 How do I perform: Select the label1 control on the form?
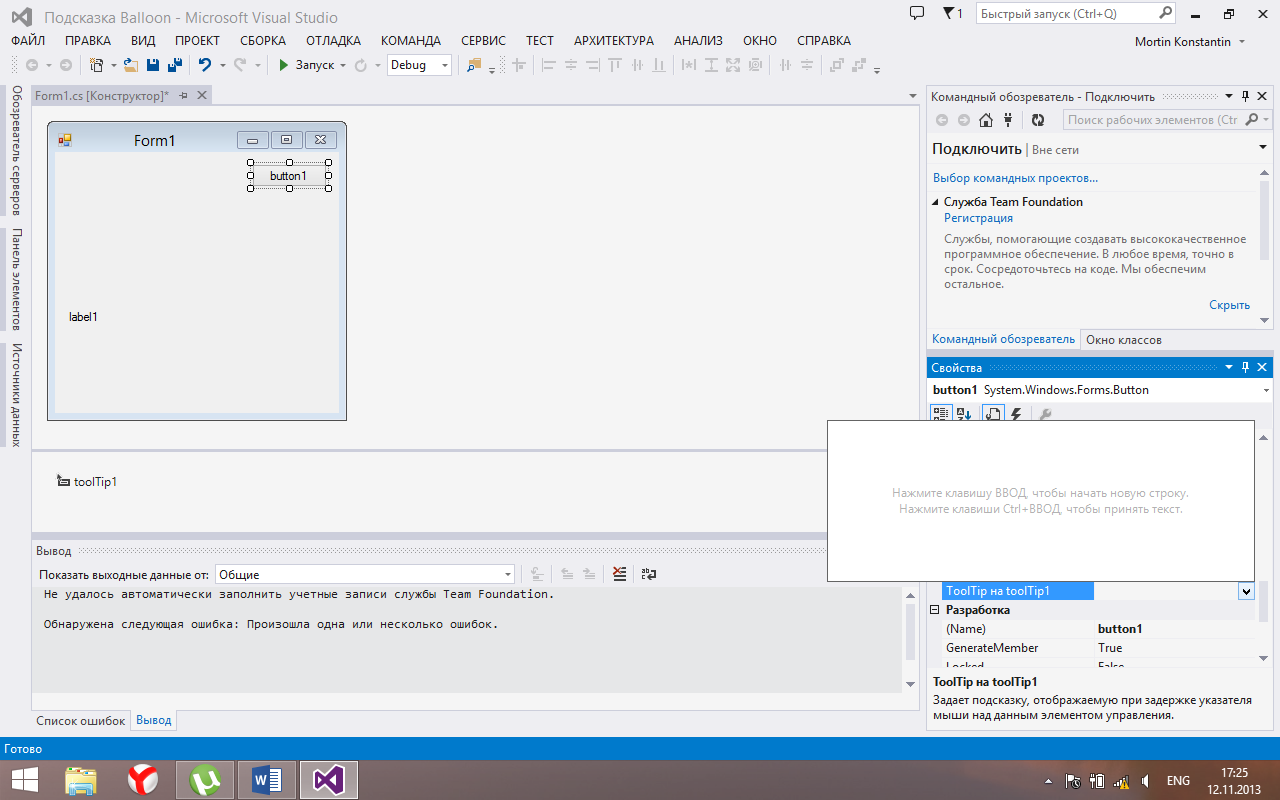coord(83,317)
